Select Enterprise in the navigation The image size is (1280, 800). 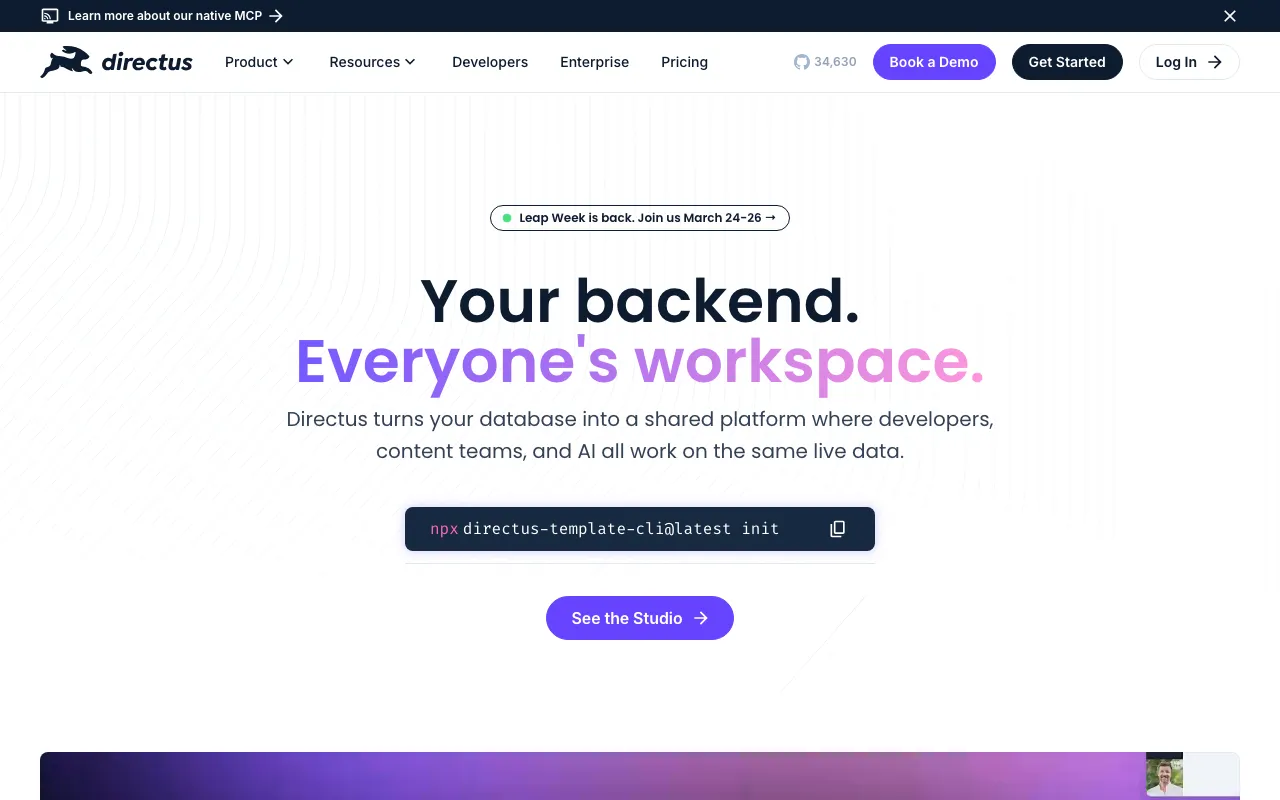tap(594, 61)
